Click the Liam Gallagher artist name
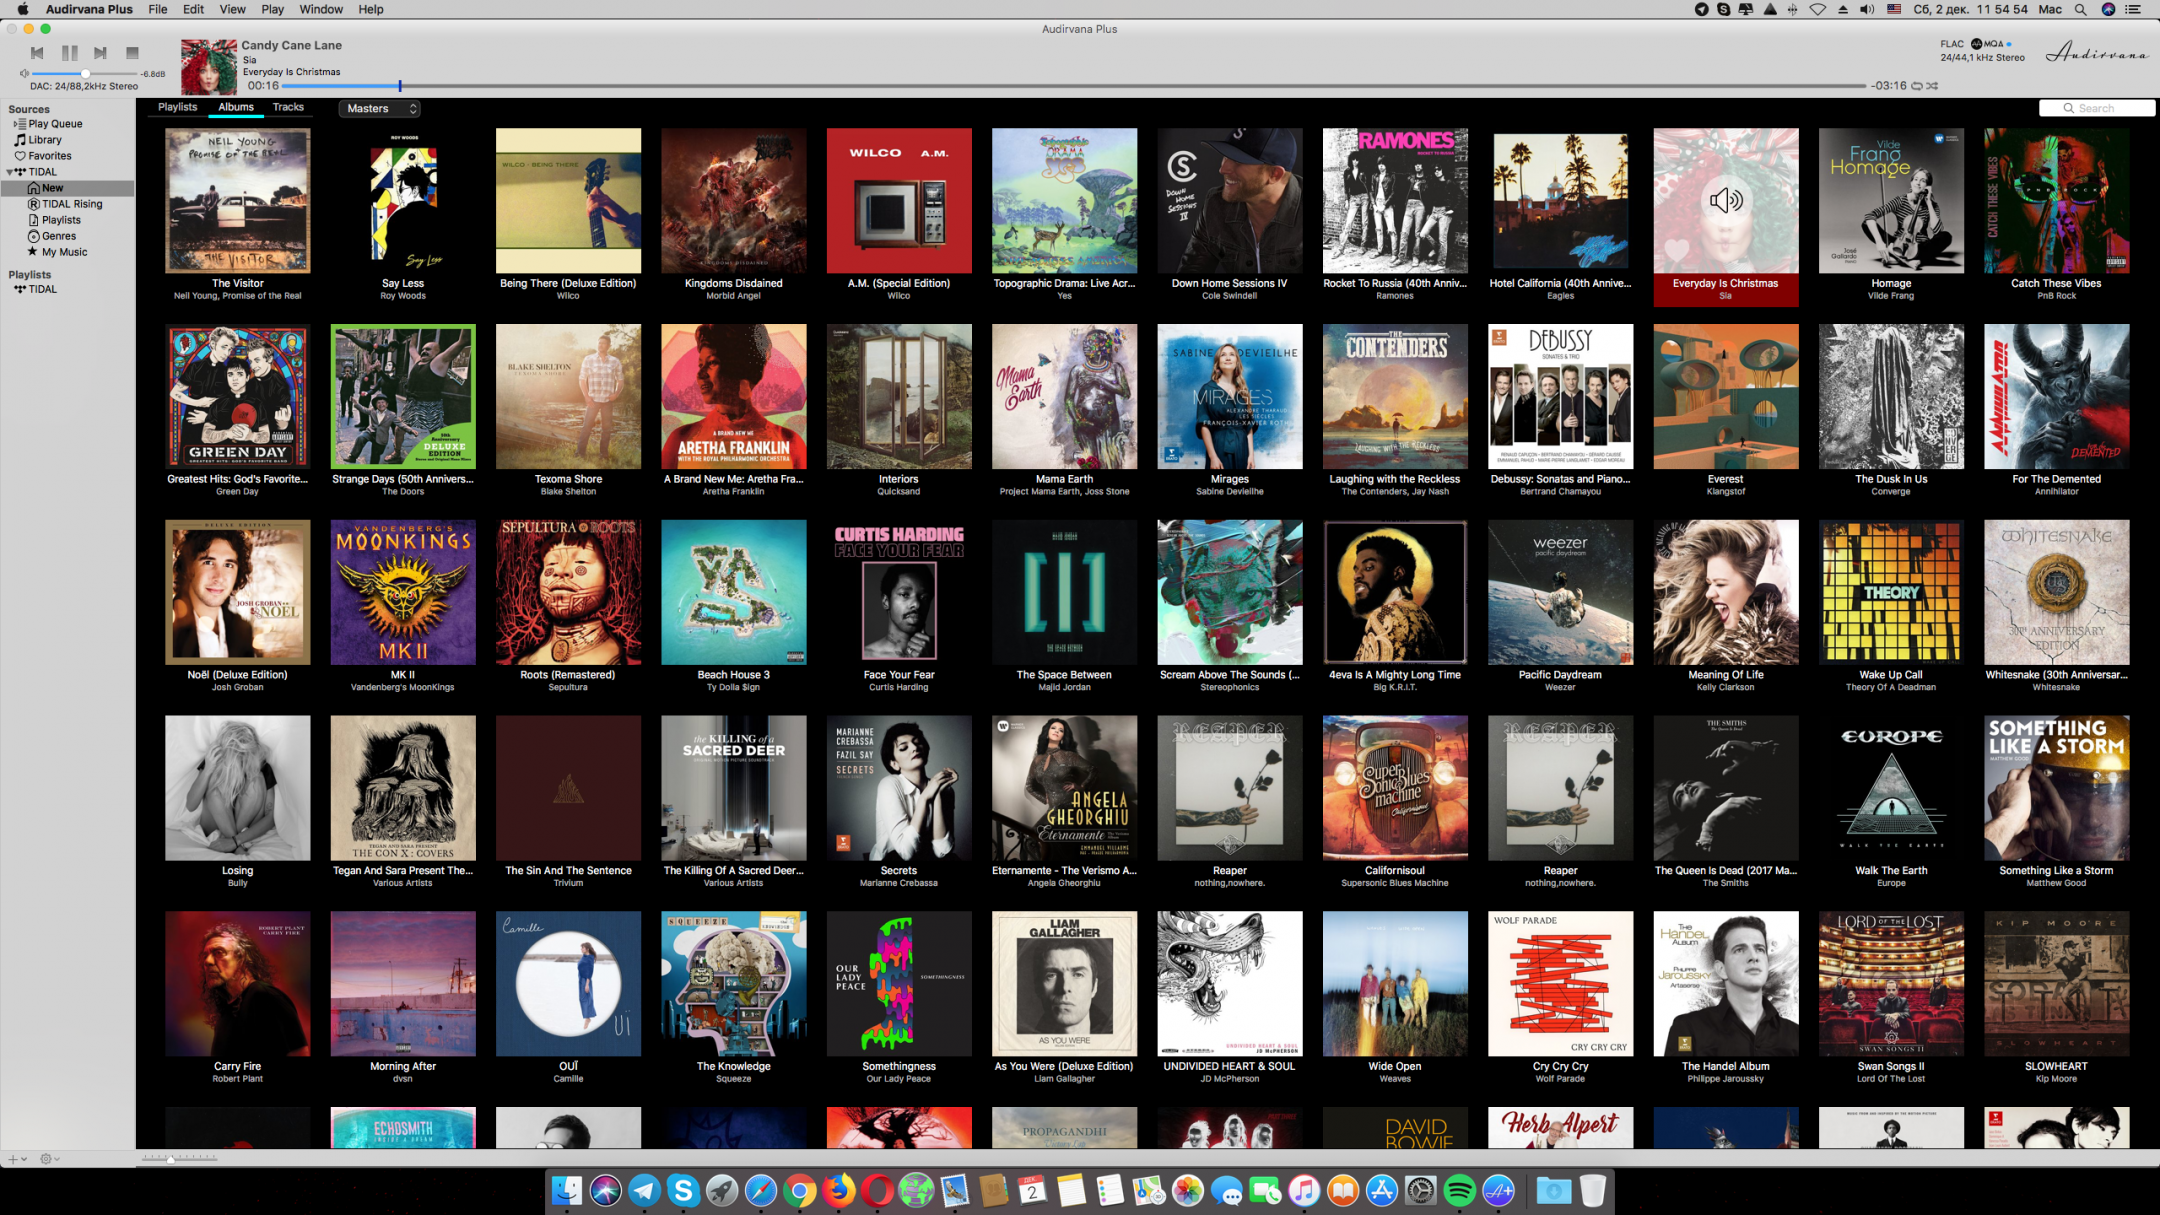This screenshot has width=2160, height=1215. pyautogui.click(x=1064, y=1079)
